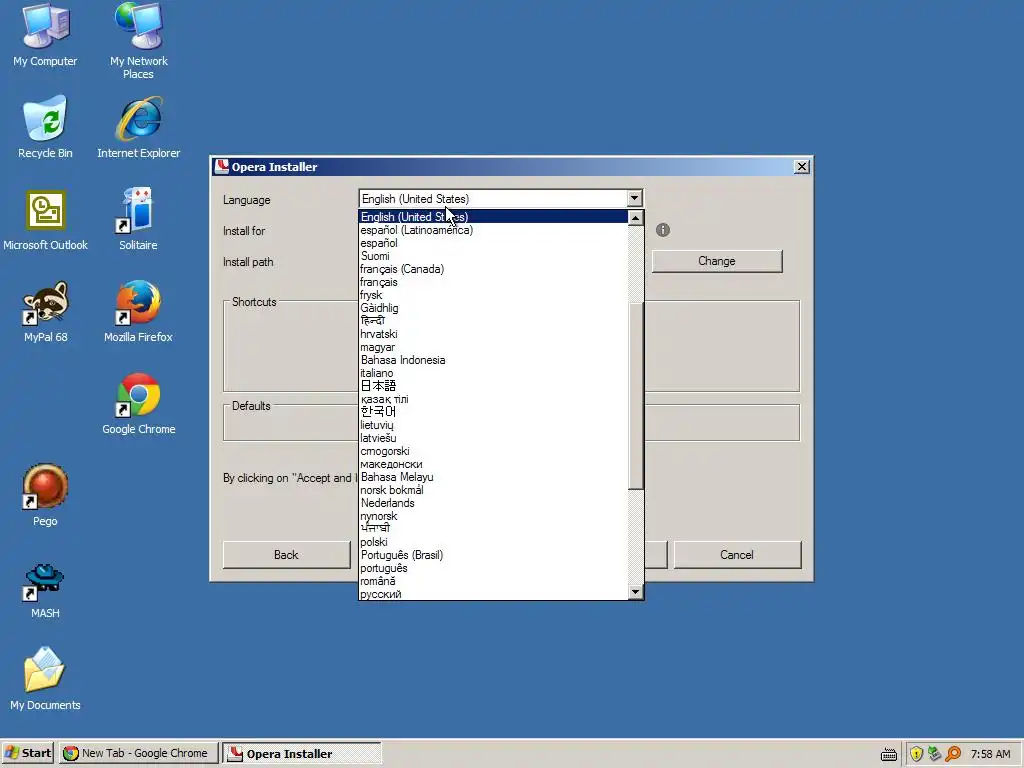Switch to New Tab - Google Chrome taskbar item
This screenshot has width=1024, height=768.
pos(137,754)
